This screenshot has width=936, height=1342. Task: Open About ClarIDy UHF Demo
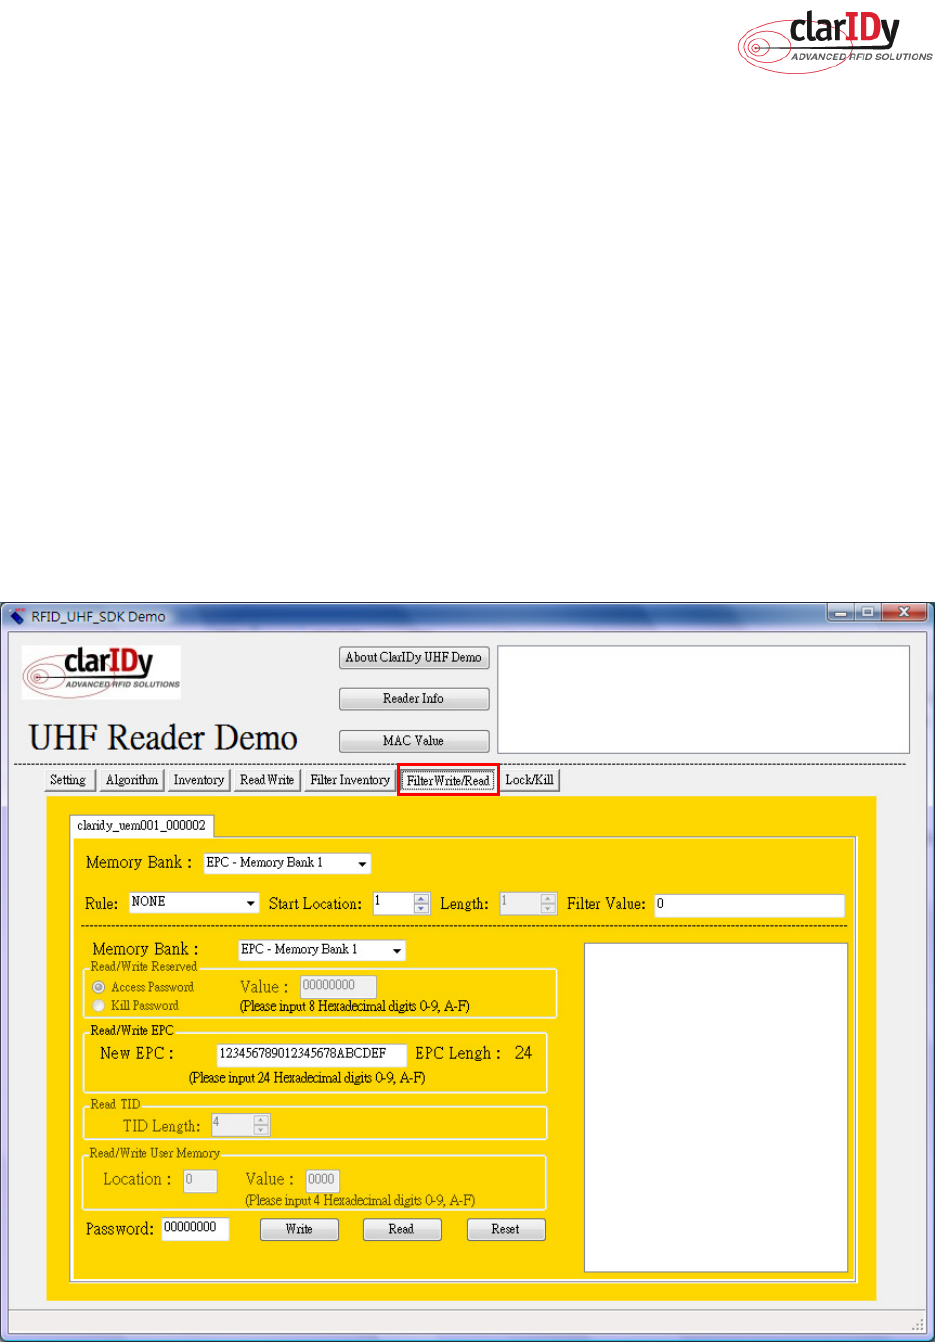414,658
